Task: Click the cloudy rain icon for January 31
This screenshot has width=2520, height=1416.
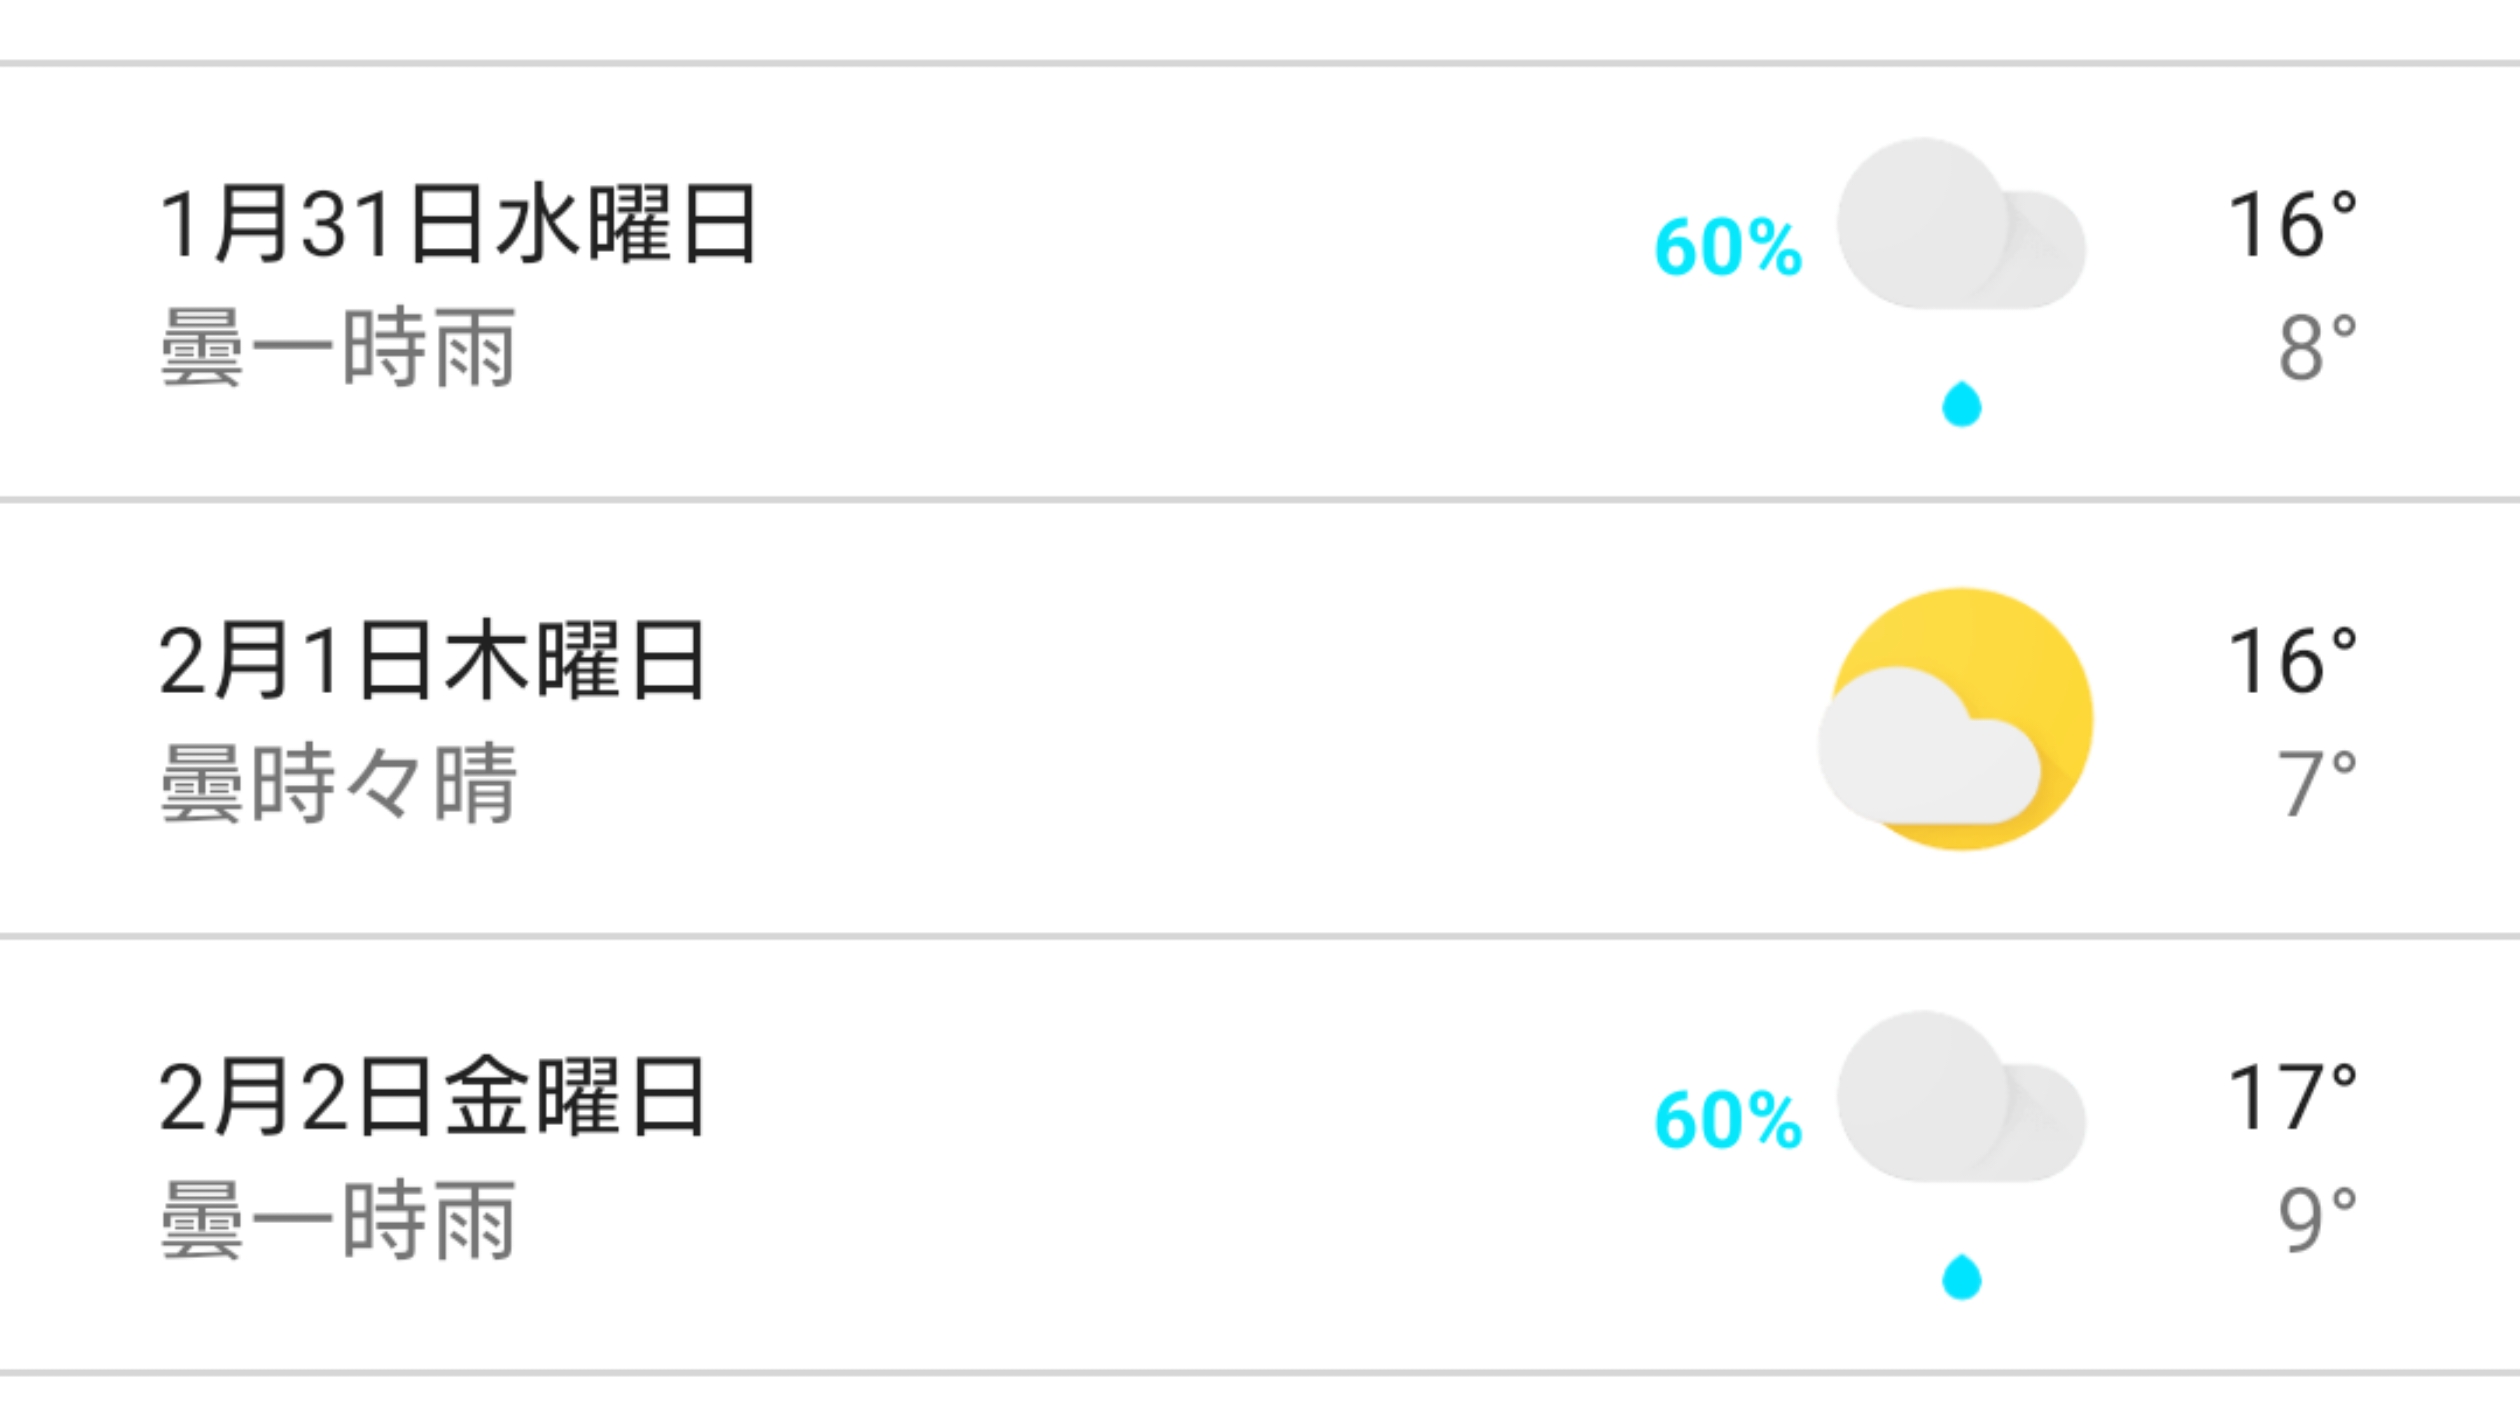Action: (1961, 281)
